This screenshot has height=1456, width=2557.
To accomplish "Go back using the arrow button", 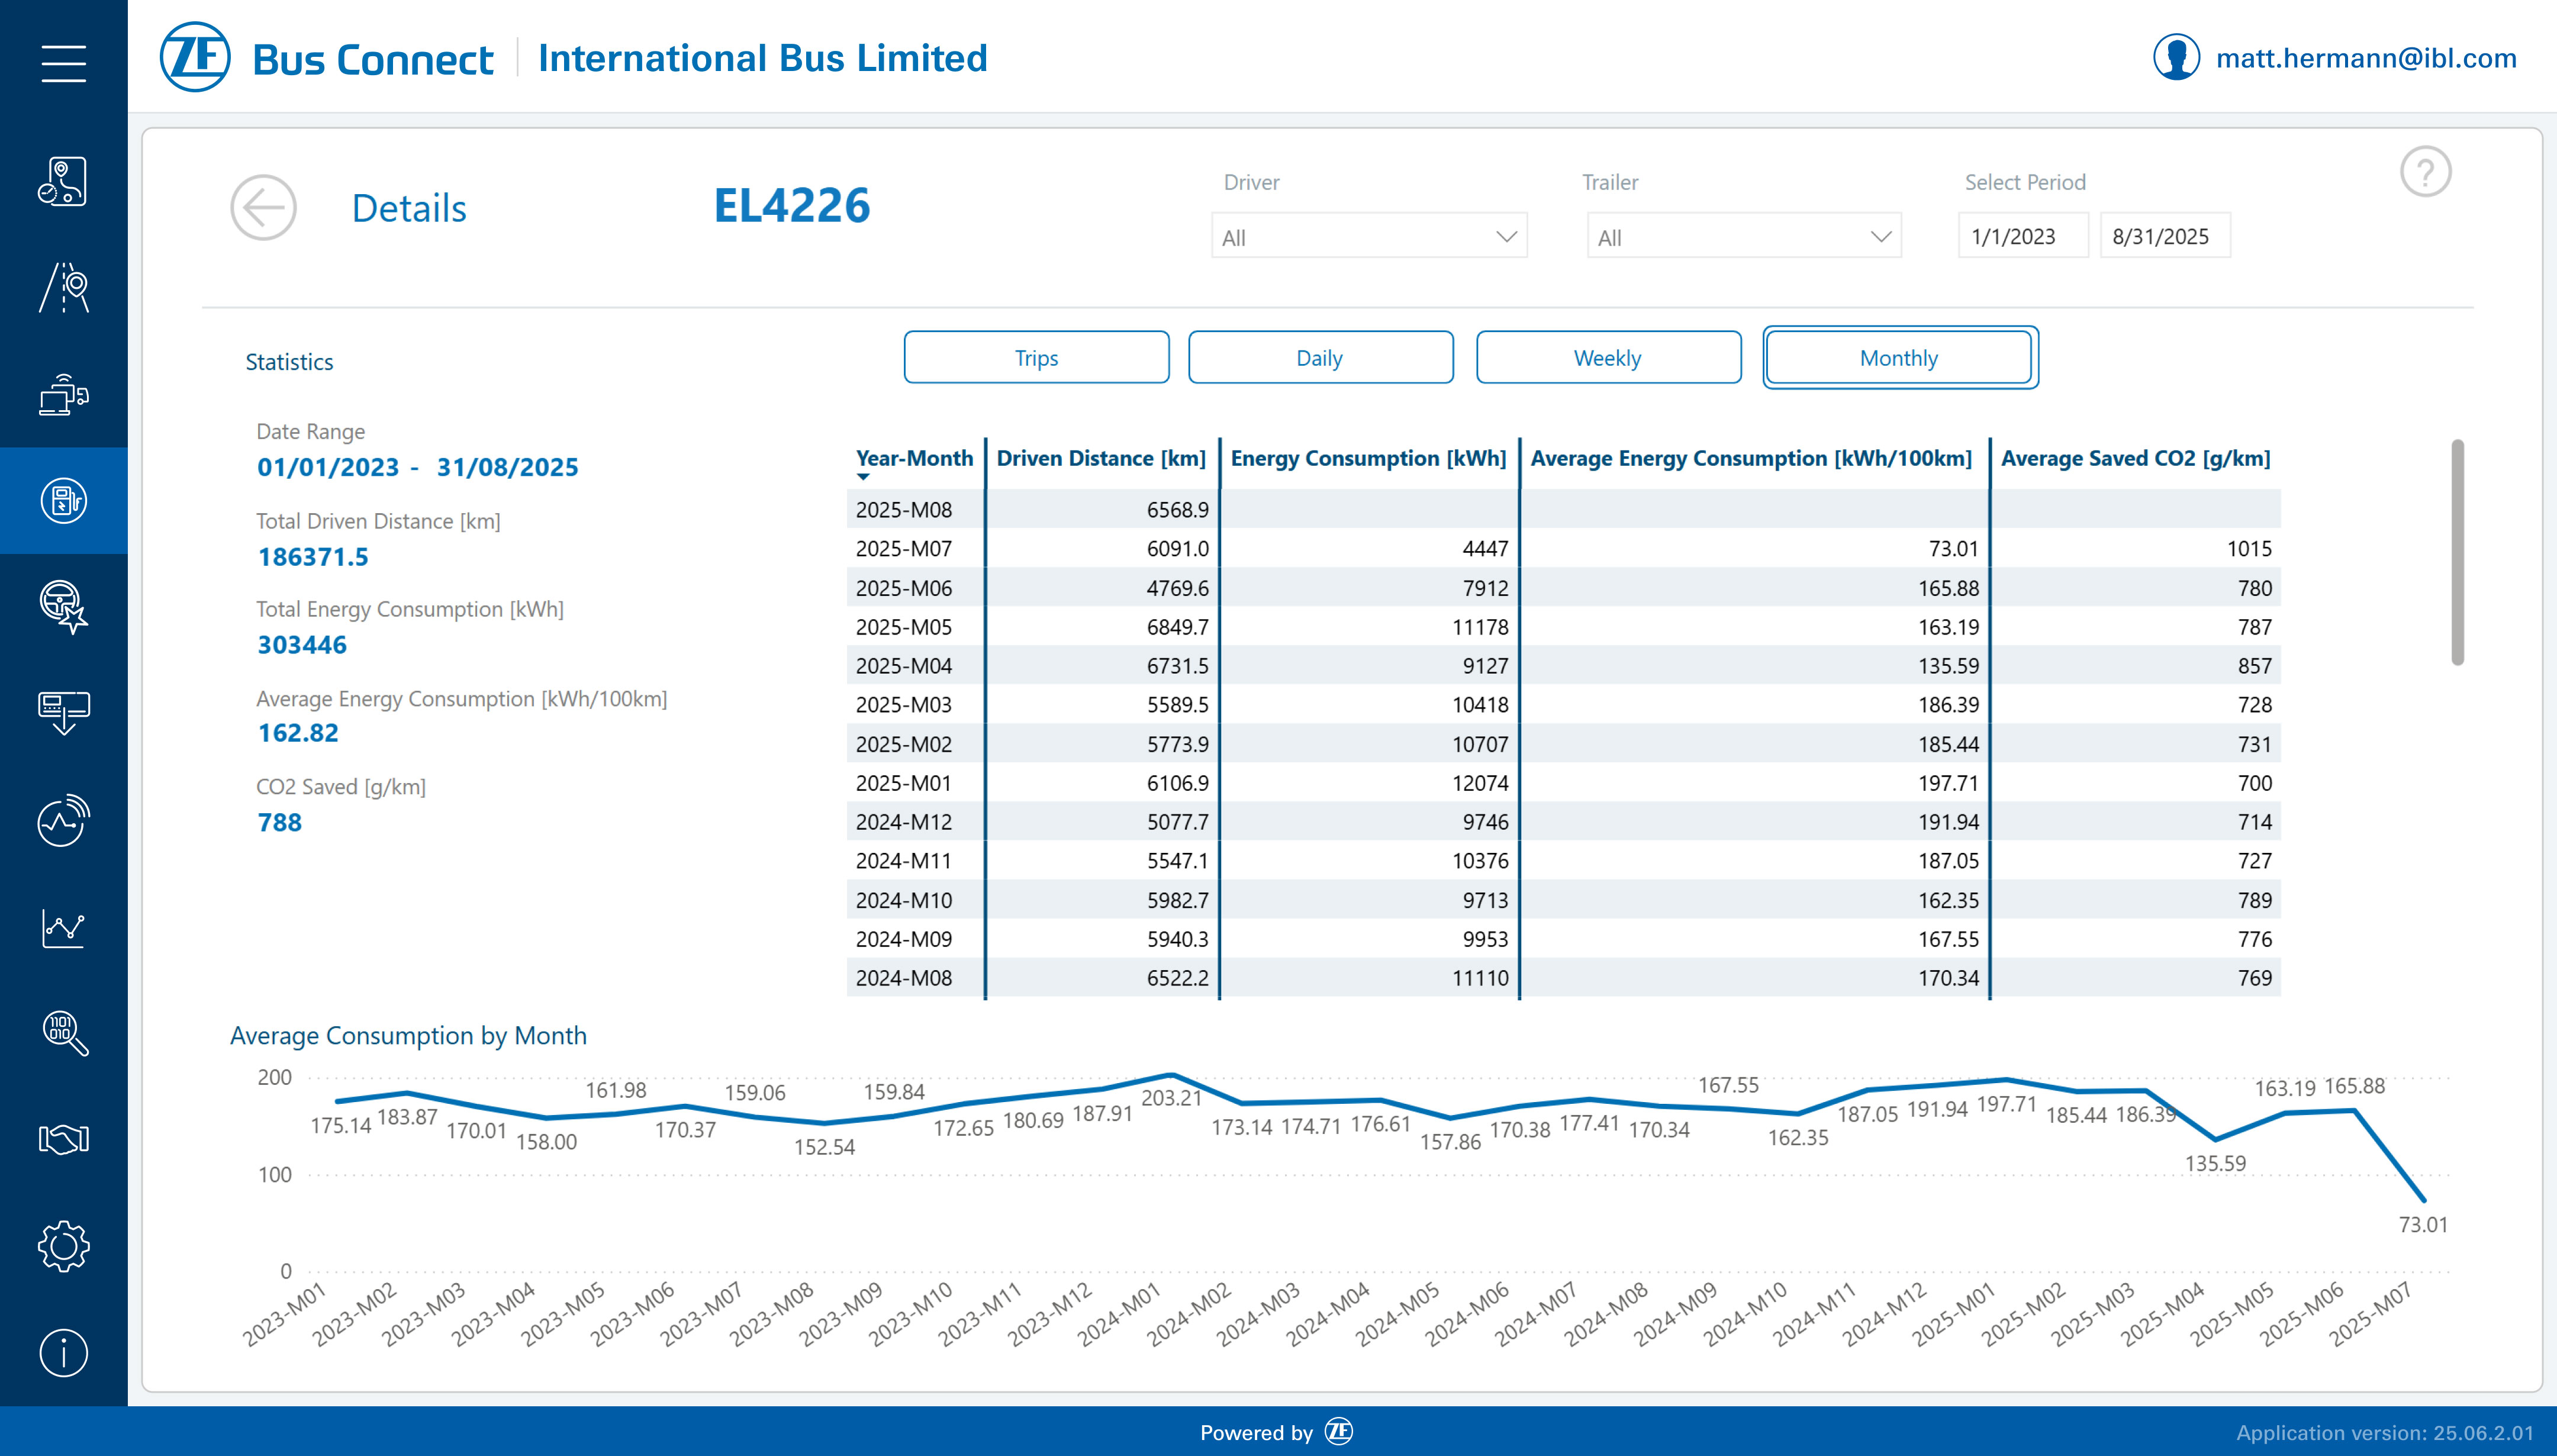I will click(263, 208).
